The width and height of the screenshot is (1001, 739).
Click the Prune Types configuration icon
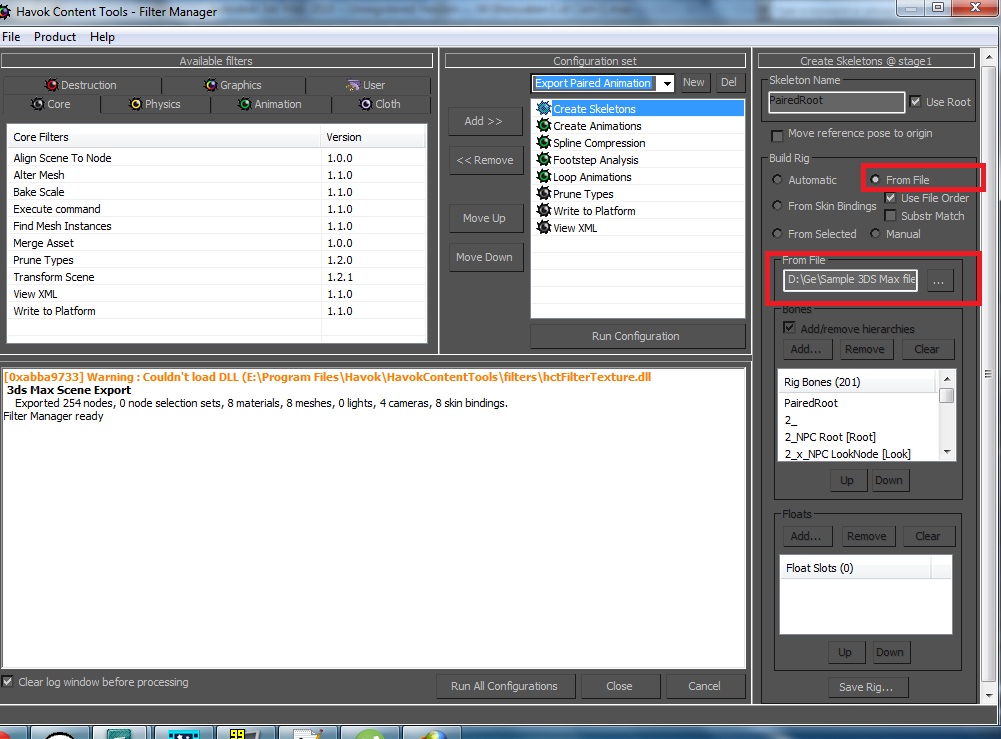[x=544, y=193]
